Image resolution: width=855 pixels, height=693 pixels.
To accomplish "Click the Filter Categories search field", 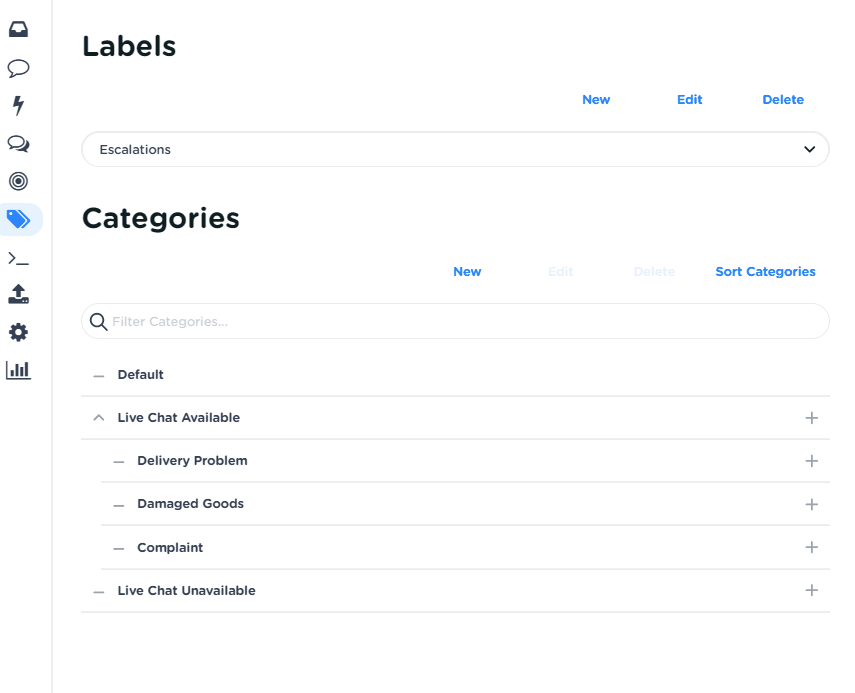I will [x=455, y=322].
